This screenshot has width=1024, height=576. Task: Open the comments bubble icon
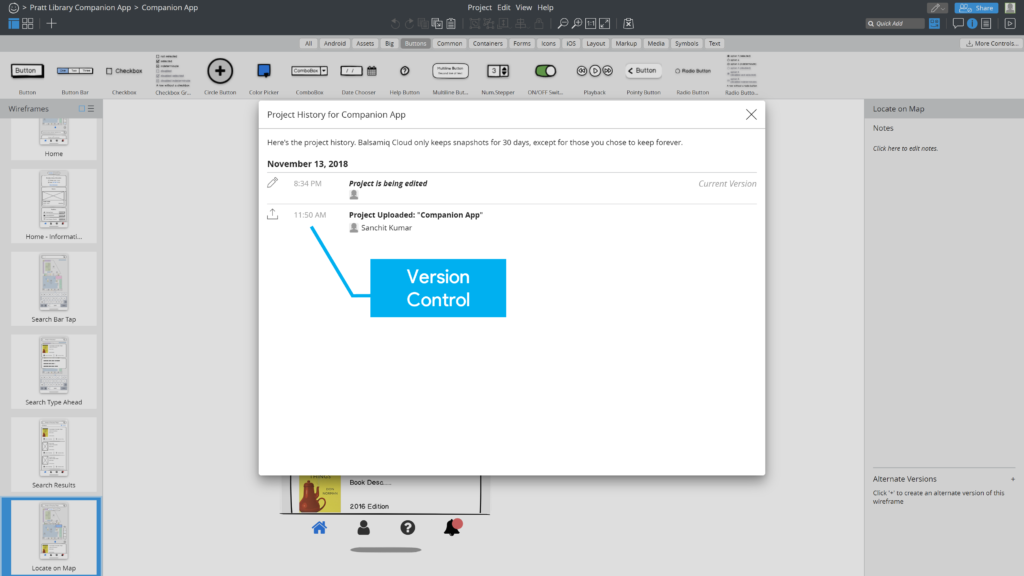coord(957,24)
